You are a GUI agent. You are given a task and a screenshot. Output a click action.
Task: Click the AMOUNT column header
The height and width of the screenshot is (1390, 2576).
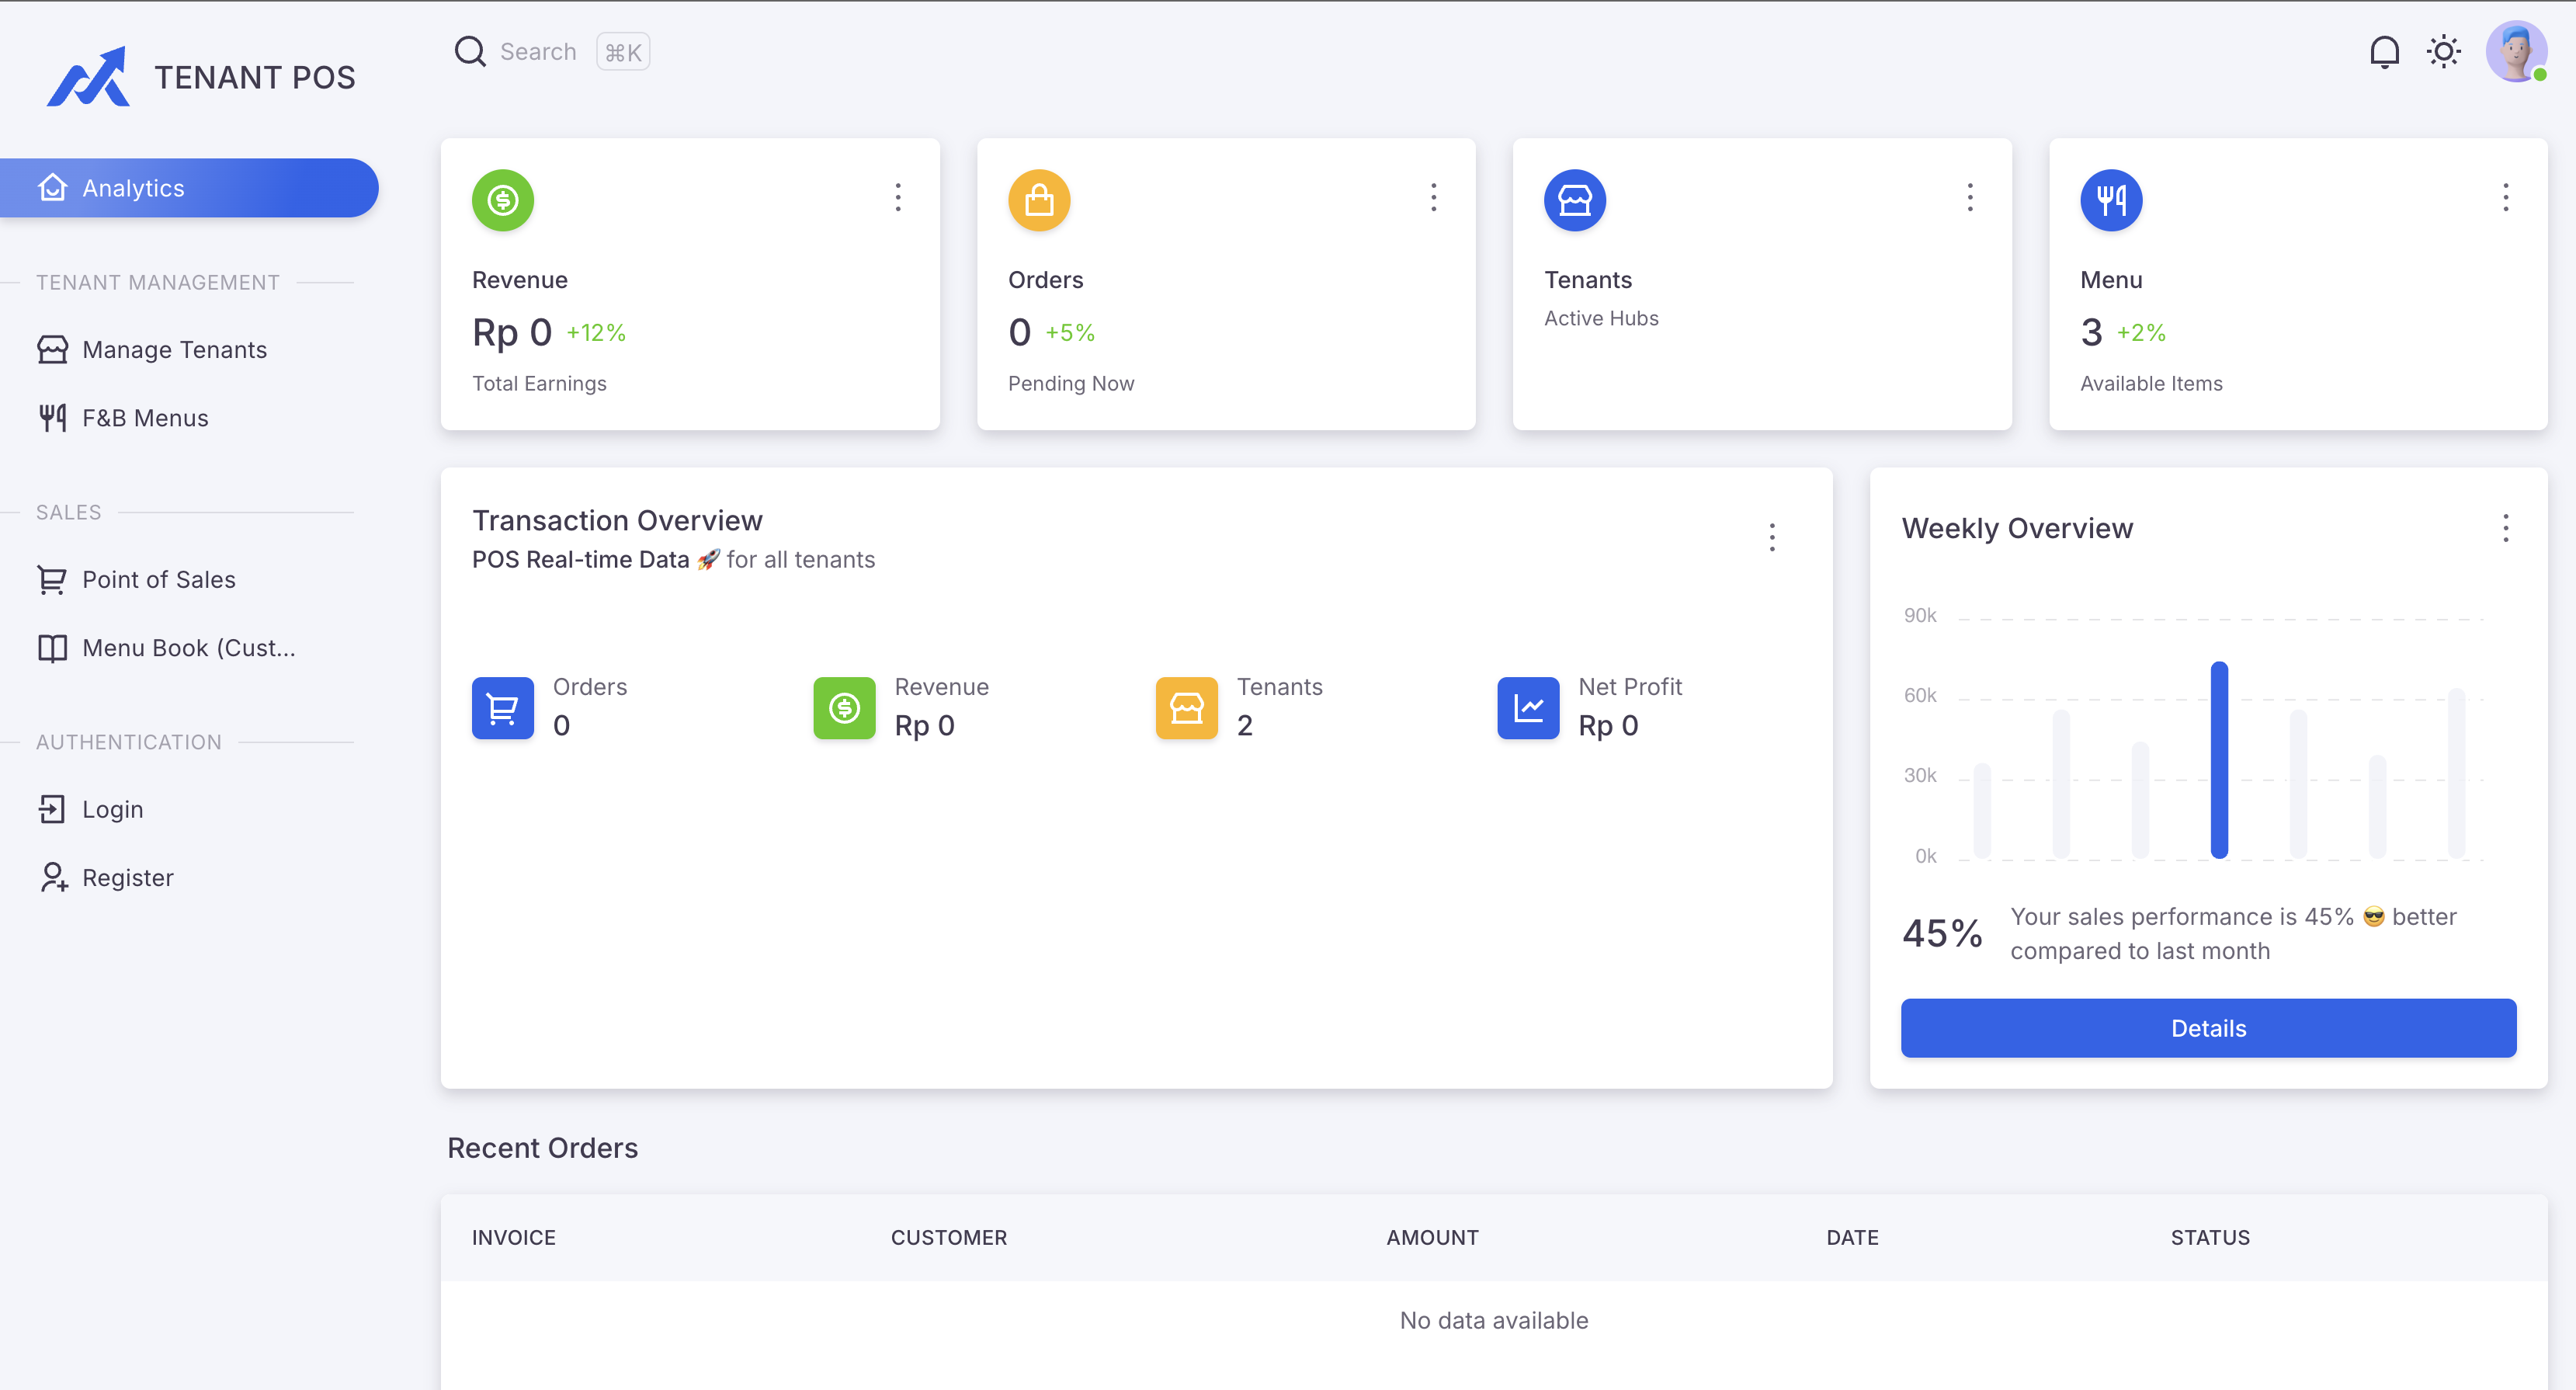1432,1238
